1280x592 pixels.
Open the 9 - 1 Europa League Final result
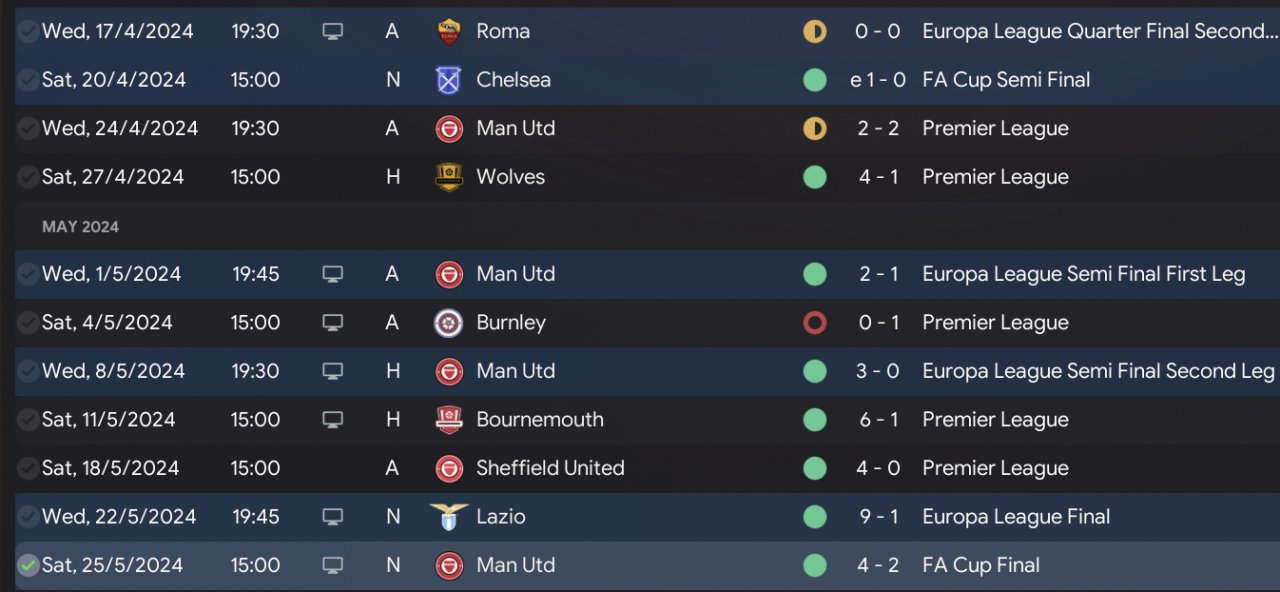(878, 517)
